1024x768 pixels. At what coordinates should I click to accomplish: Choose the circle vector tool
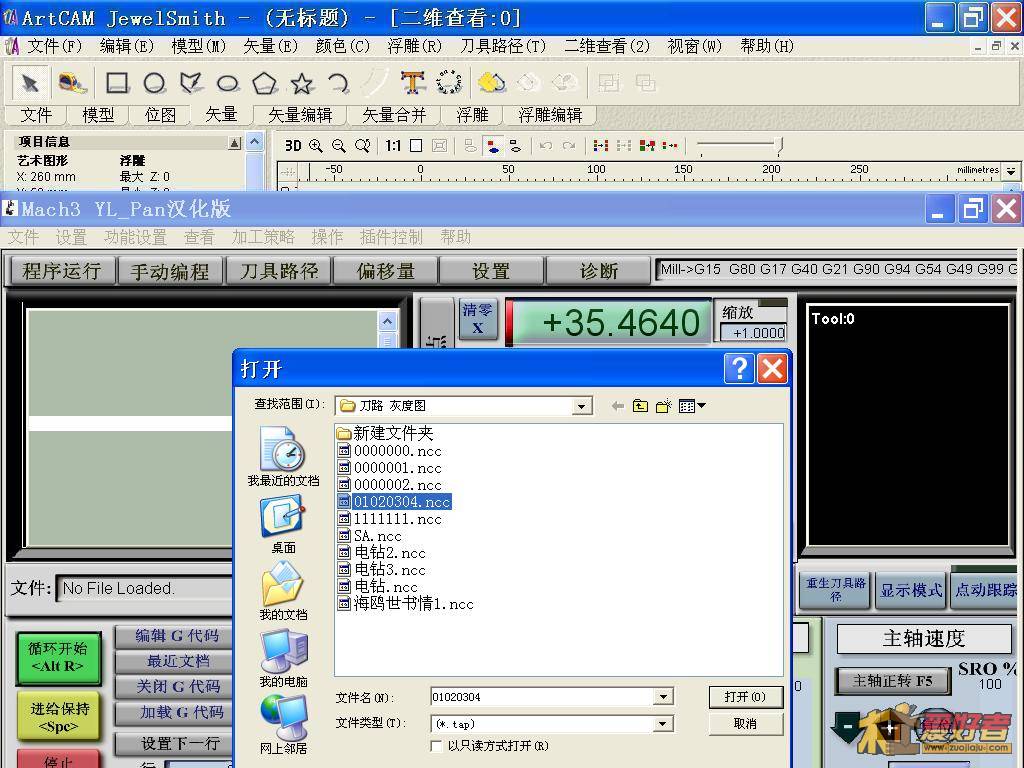154,83
